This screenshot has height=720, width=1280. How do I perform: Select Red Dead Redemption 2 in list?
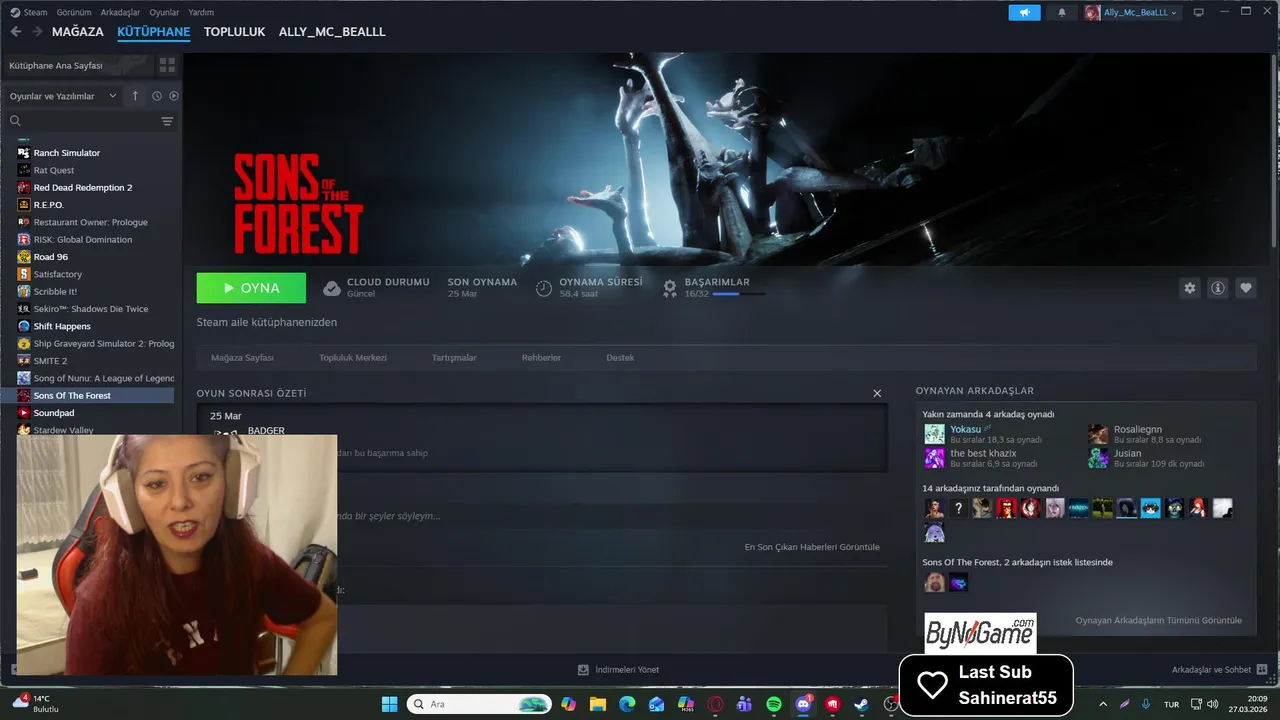click(83, 187)
